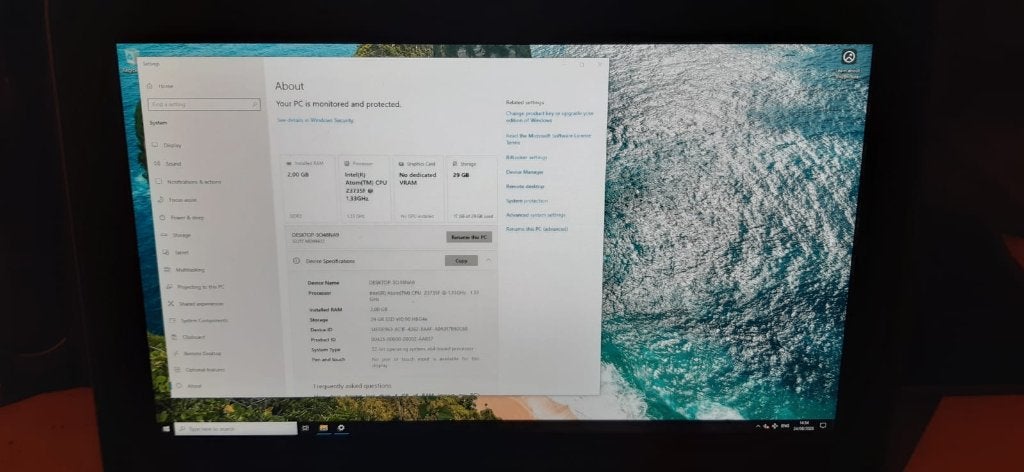Open Task View from taskbar
This screenshot has height=472, width=1024.
305,428
